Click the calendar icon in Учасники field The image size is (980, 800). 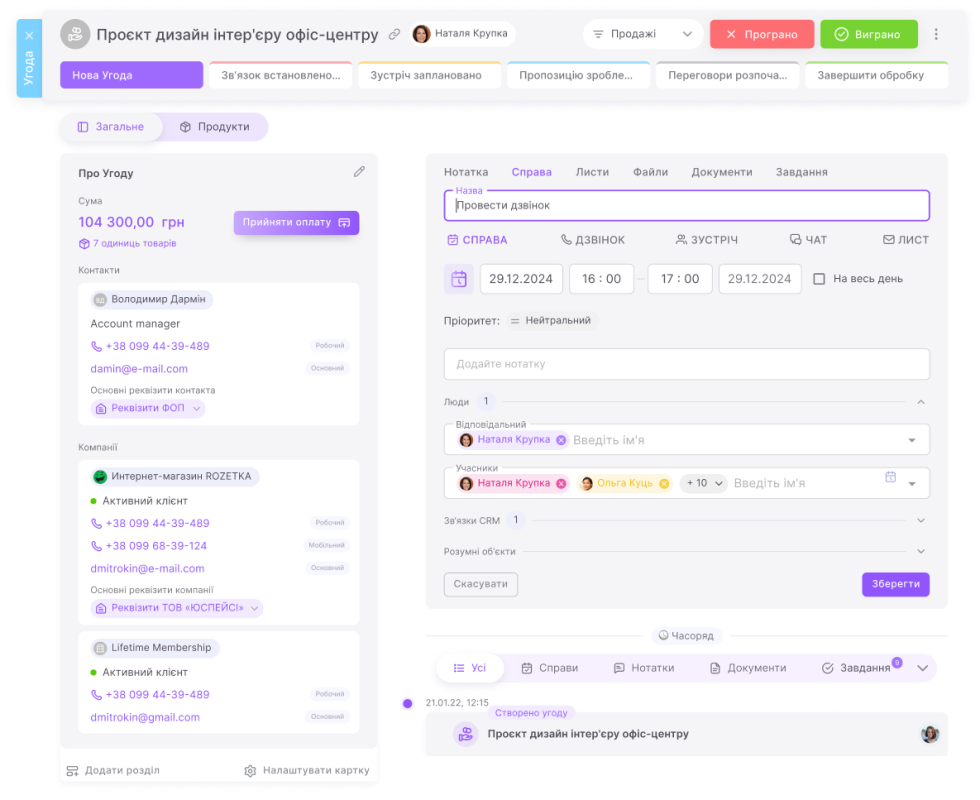(890, 478)
